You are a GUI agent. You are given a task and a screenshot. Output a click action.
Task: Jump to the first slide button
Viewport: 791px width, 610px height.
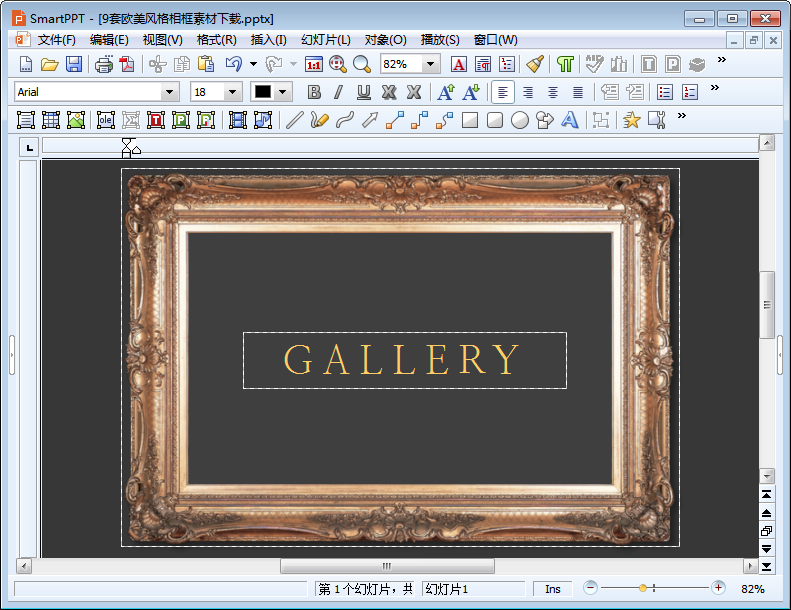click(x=766, y=494)
